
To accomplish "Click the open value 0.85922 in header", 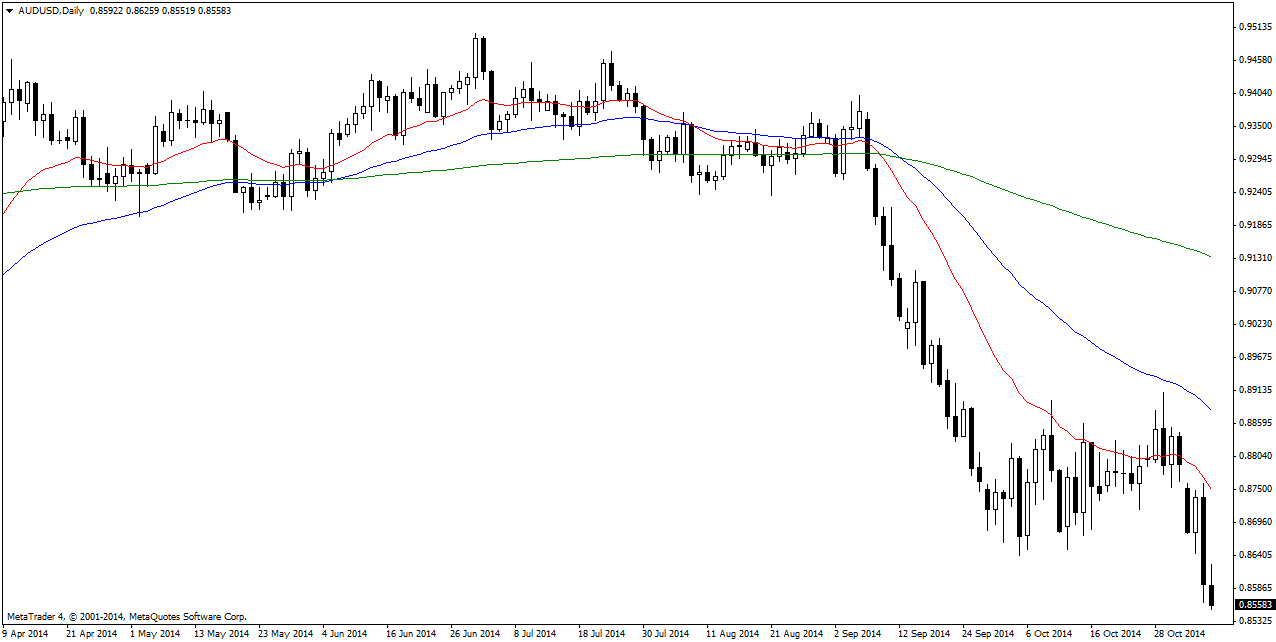I will click(x=107, y=11).
